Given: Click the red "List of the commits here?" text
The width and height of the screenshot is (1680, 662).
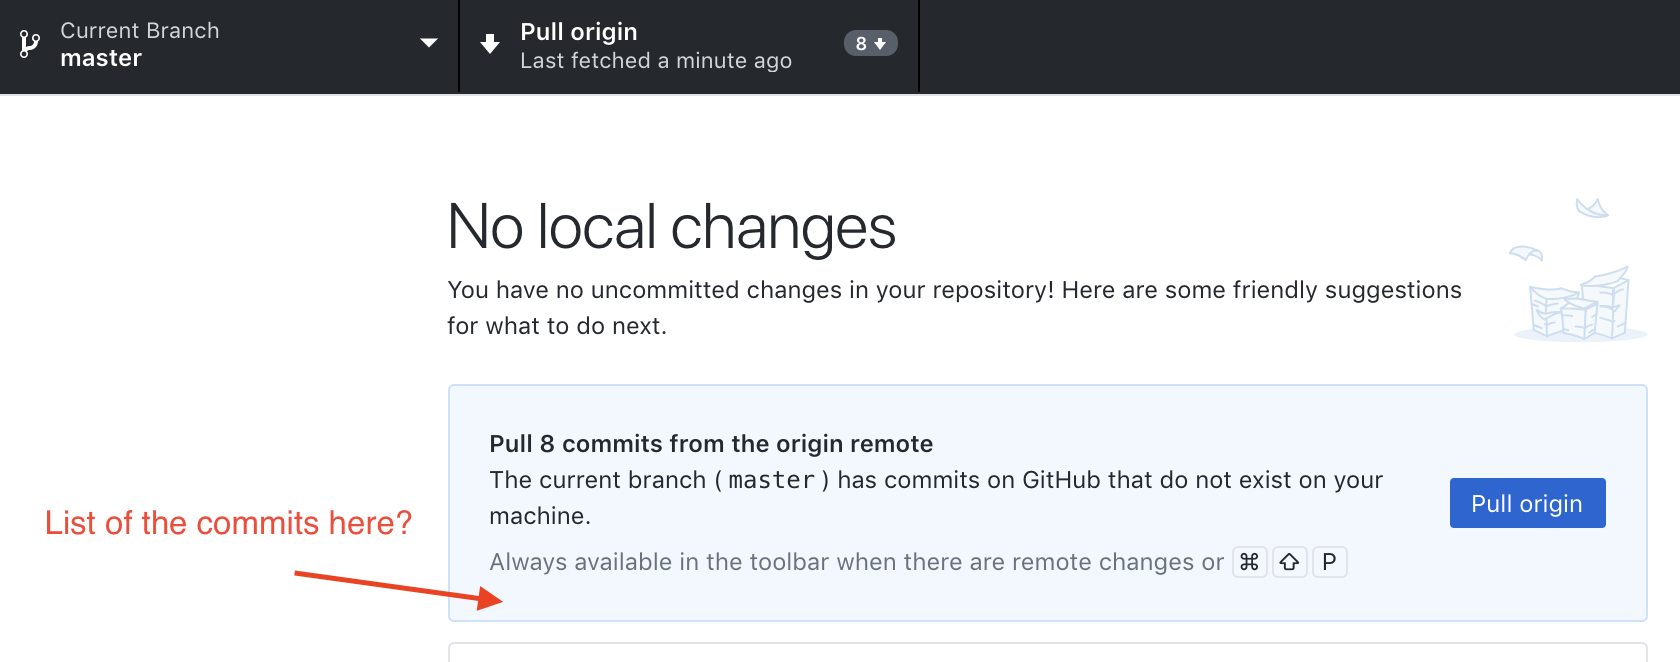Looking at the screenshot, I should [228, 523].
